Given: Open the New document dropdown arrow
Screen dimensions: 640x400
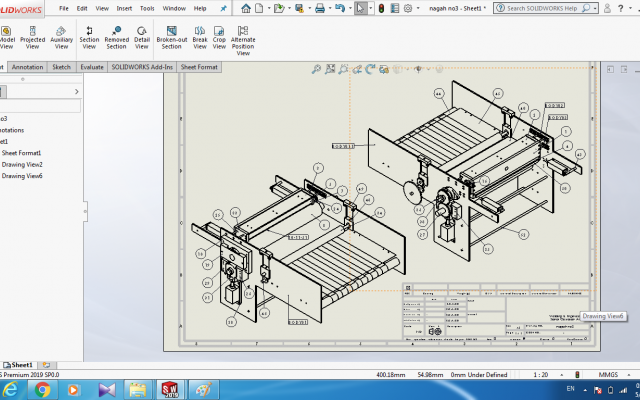Looking at the screenshot, I should [x=269, y=8].
